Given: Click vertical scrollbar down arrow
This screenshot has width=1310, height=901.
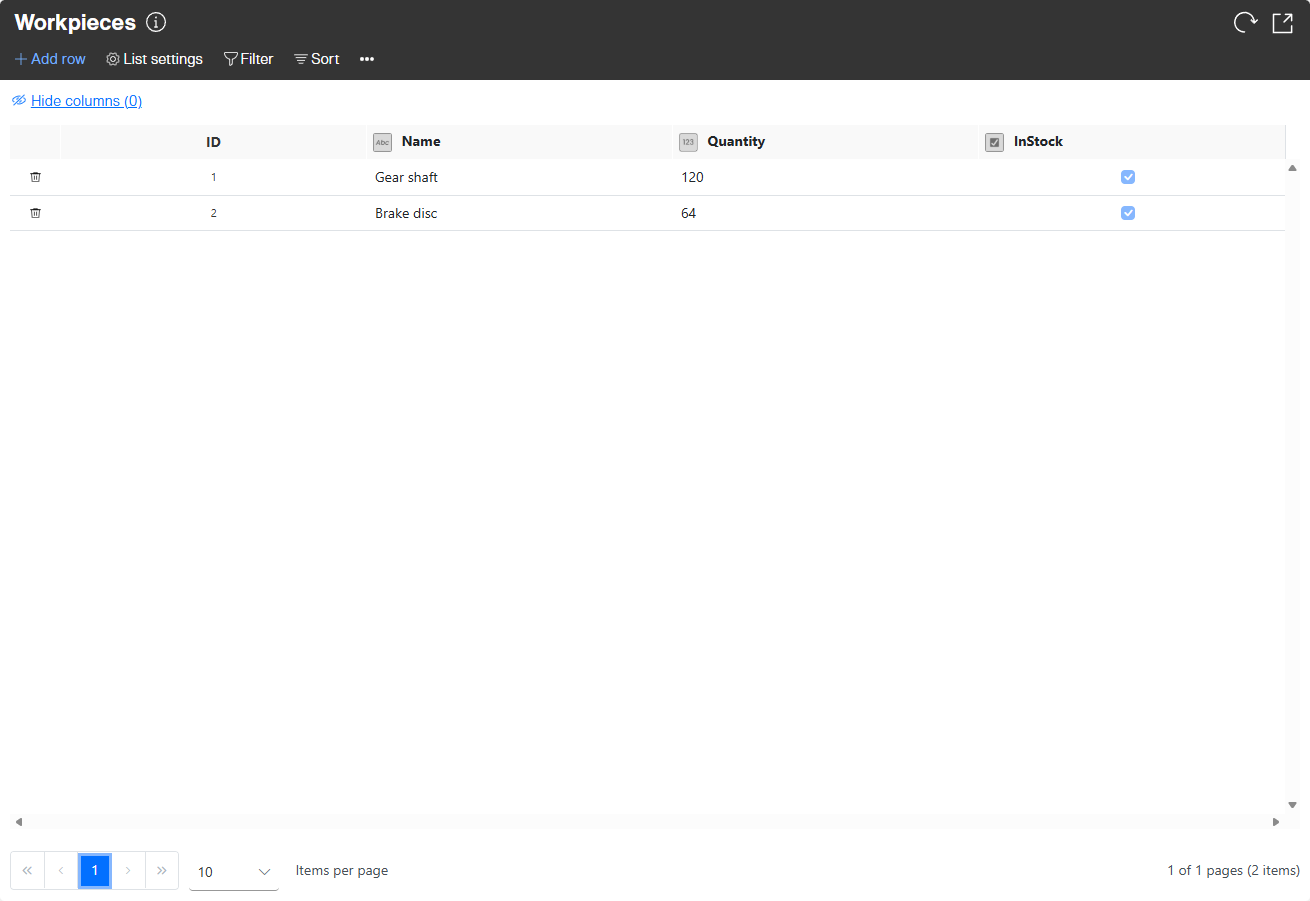Looking at the screenshot, I should [x=1292, y=805].
